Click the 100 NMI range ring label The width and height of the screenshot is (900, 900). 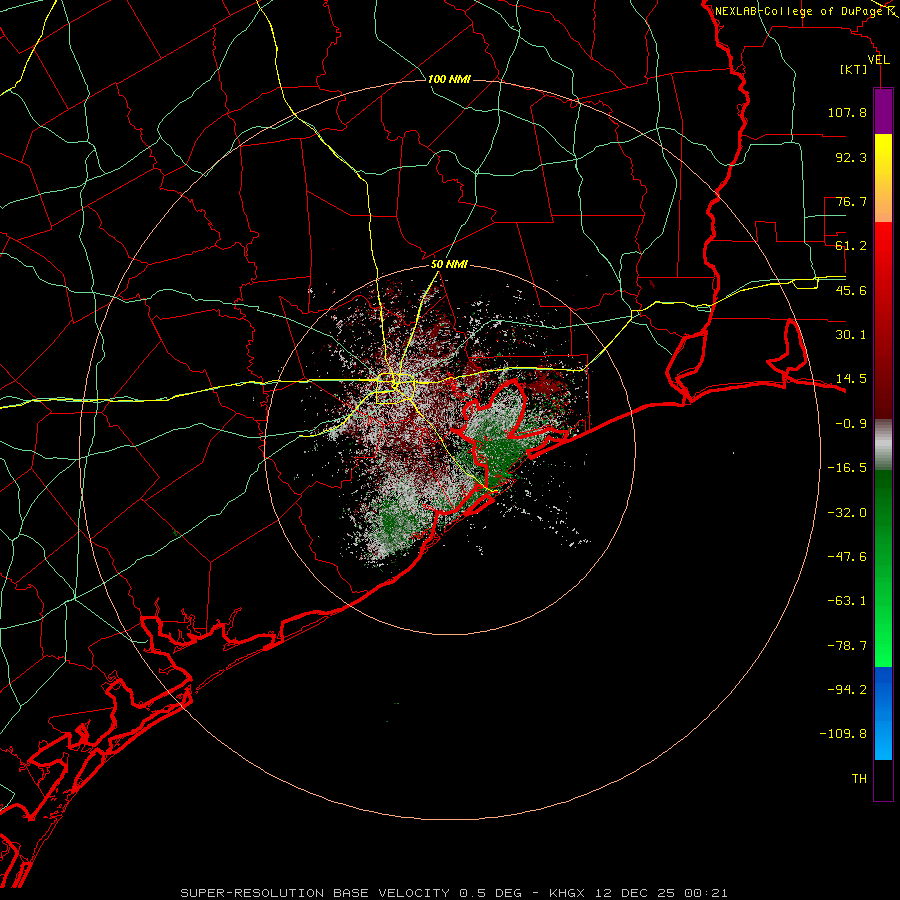click(x=449, y=79)
